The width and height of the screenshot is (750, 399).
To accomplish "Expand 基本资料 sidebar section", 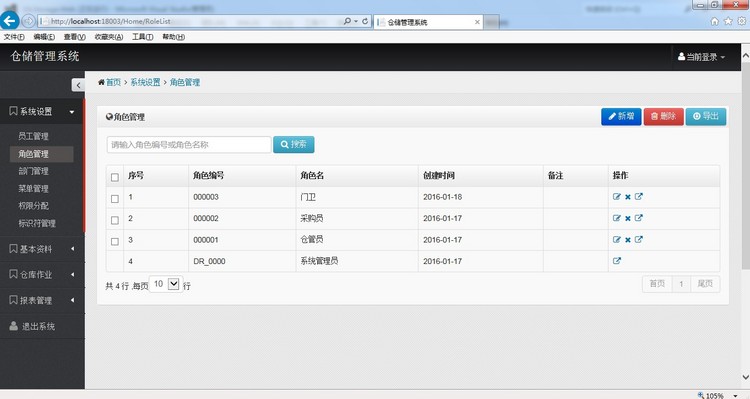I will [x=42, y=249].
